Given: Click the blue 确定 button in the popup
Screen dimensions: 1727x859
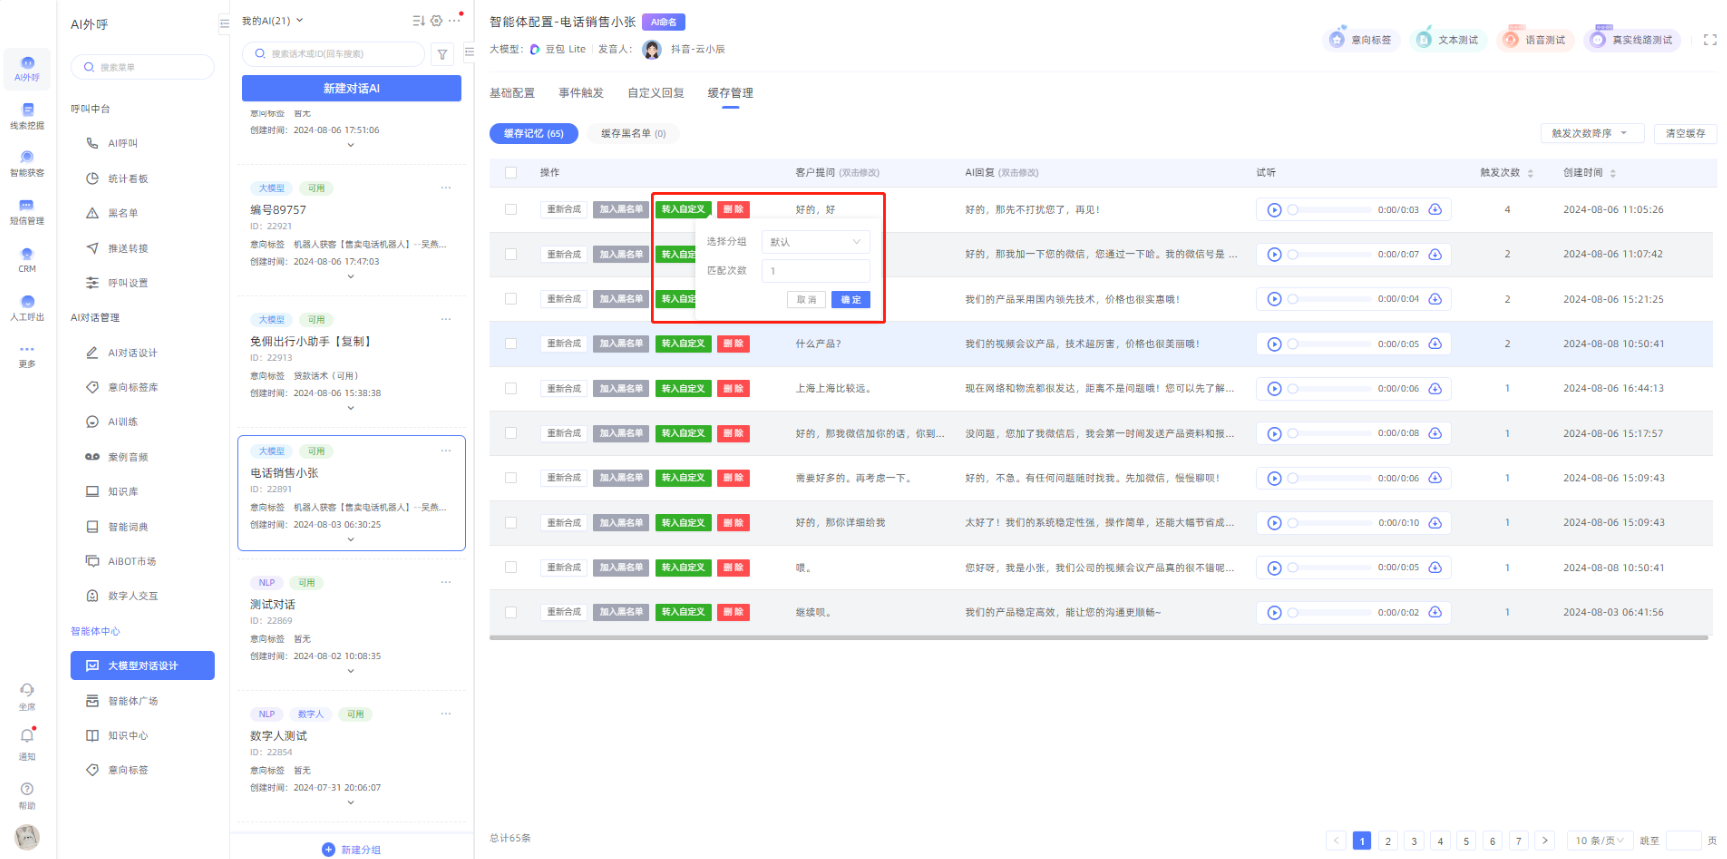Looking at the screenshot, I should click(x=850, y=300).
